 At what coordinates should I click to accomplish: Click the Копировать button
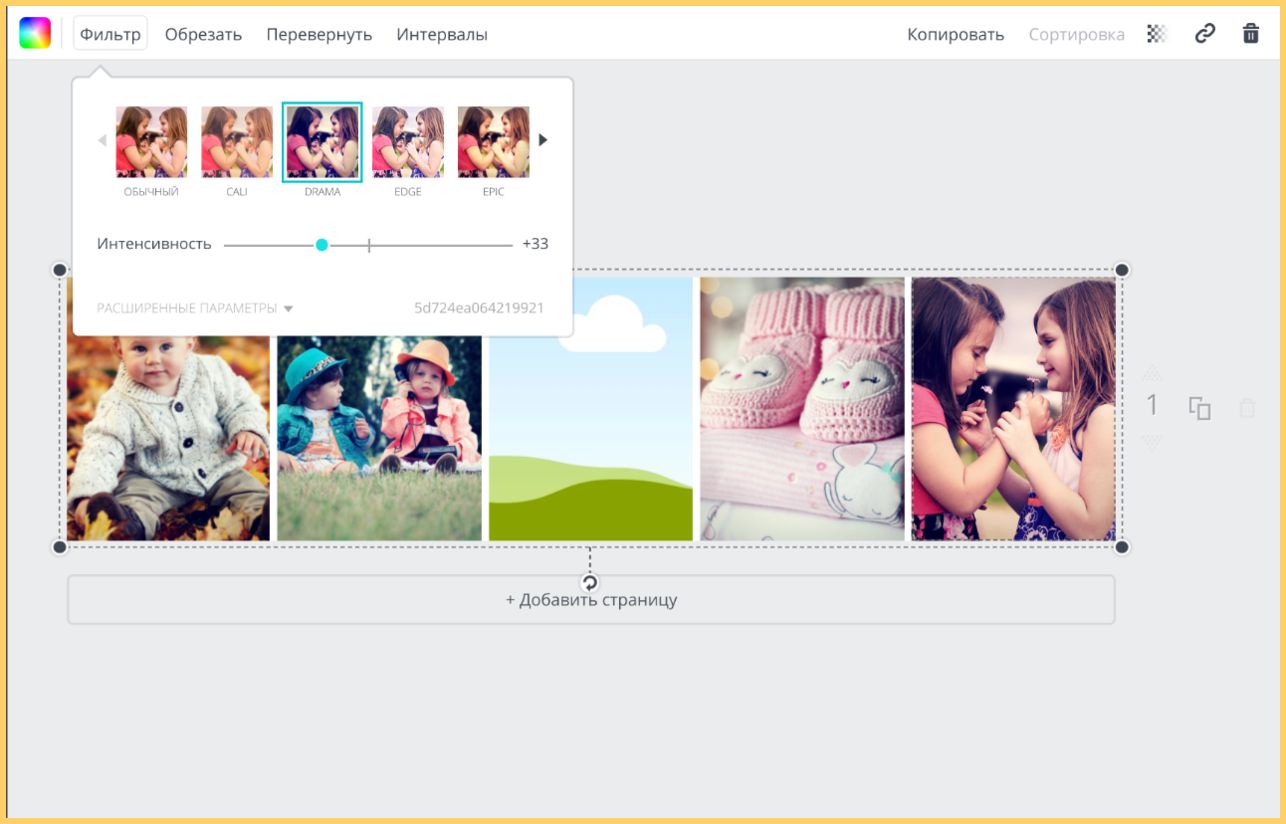[955, 34]
